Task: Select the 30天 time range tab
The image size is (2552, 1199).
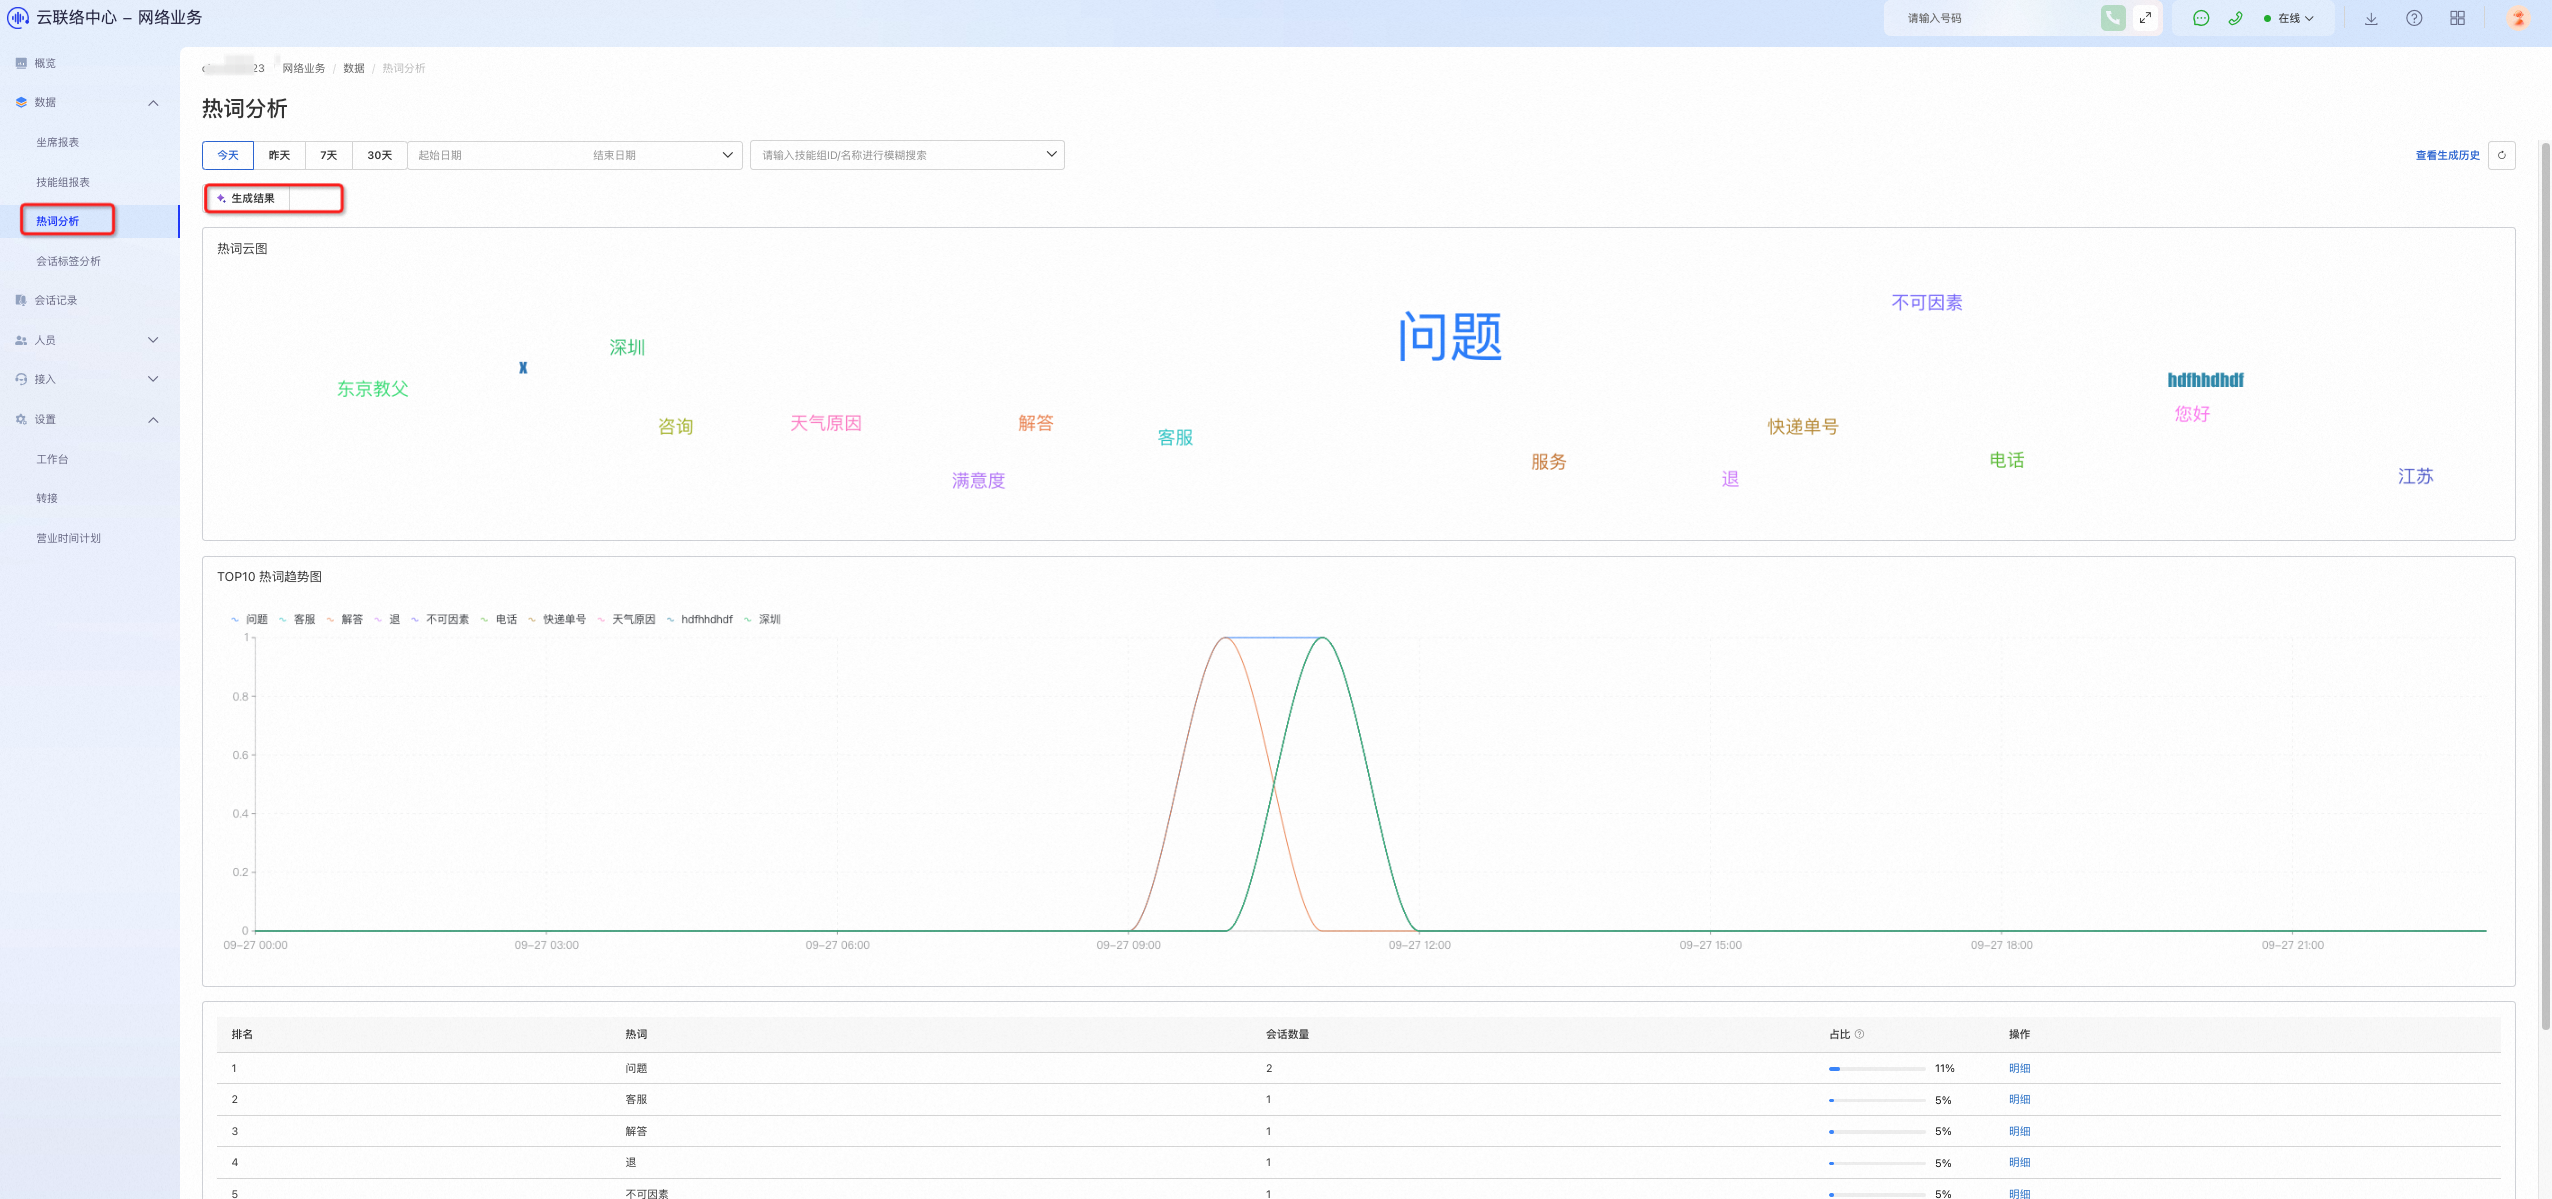Action: pyautogui.click(x=380, y=155)
